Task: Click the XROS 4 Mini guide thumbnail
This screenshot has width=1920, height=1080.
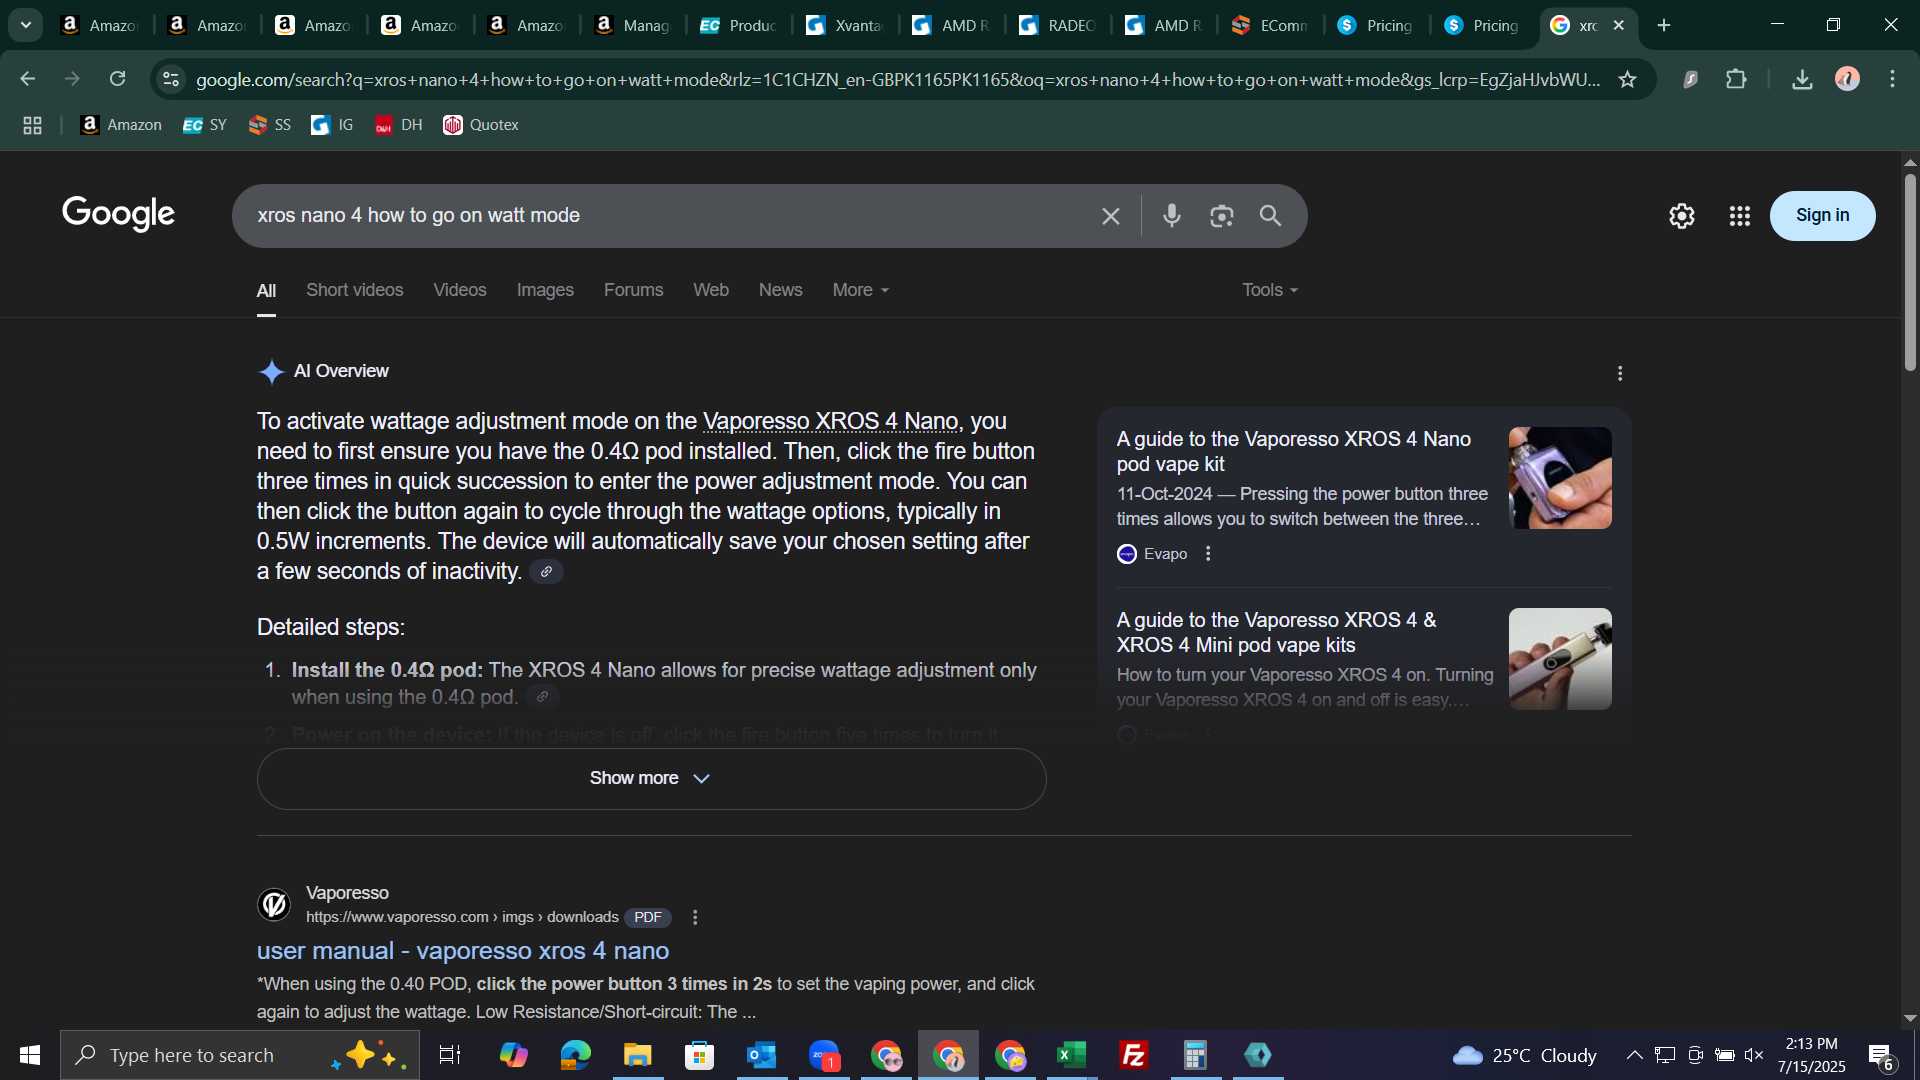Action: [x=1560, y=659]
